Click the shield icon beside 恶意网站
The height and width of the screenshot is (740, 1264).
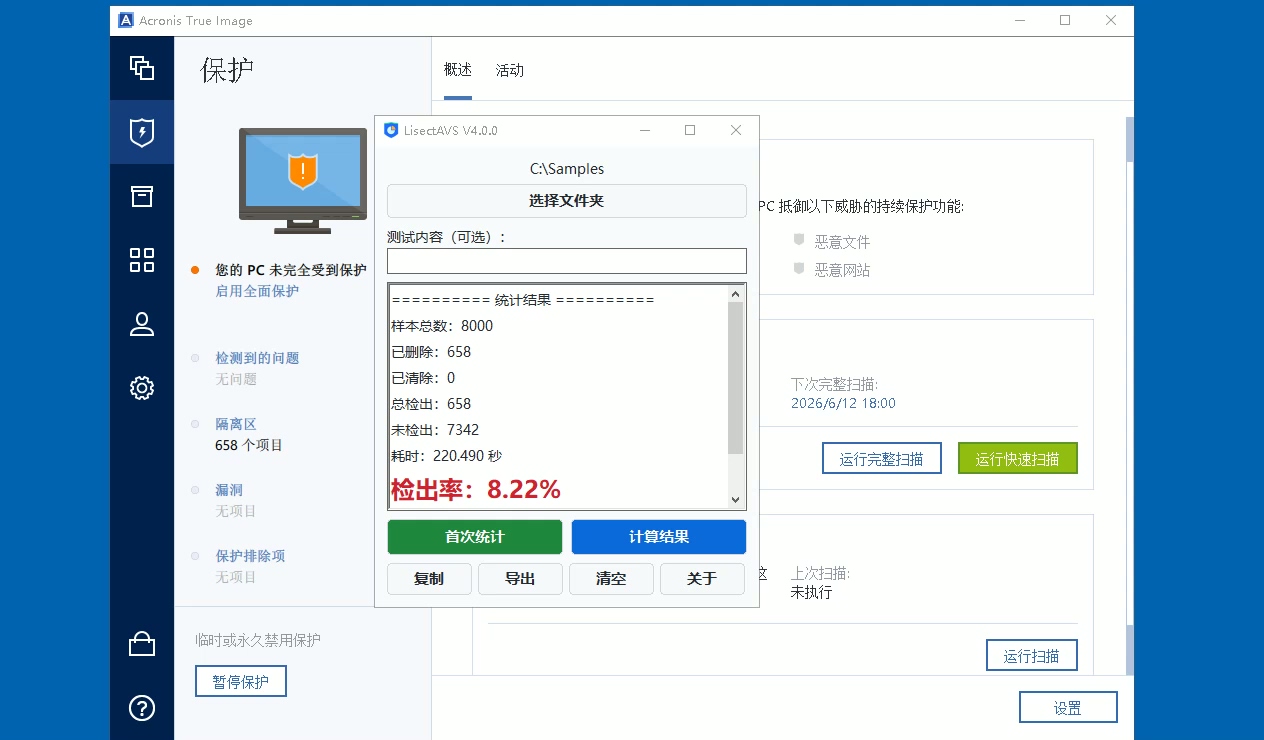799,269
